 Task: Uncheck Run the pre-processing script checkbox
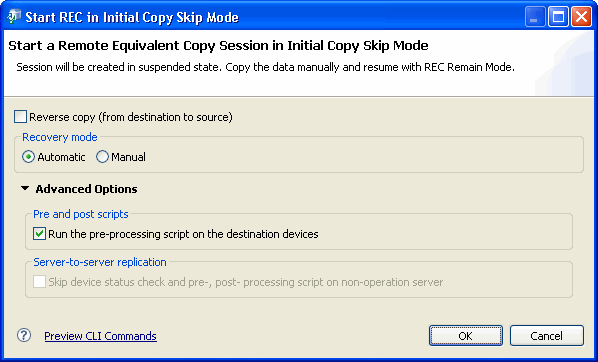click(x=39, y=233)
